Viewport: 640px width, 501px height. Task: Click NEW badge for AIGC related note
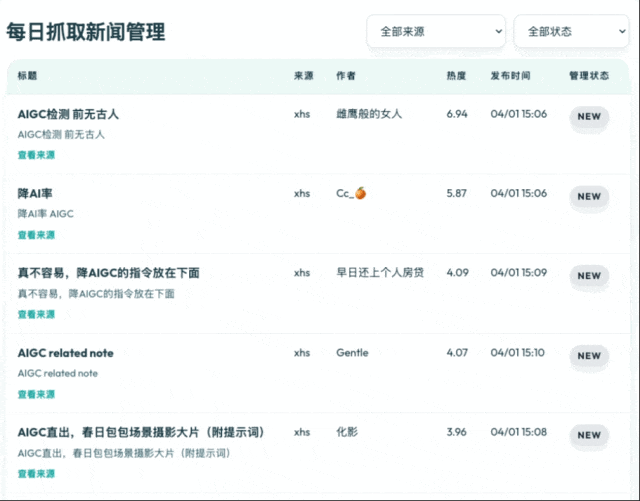coord(589,356)
